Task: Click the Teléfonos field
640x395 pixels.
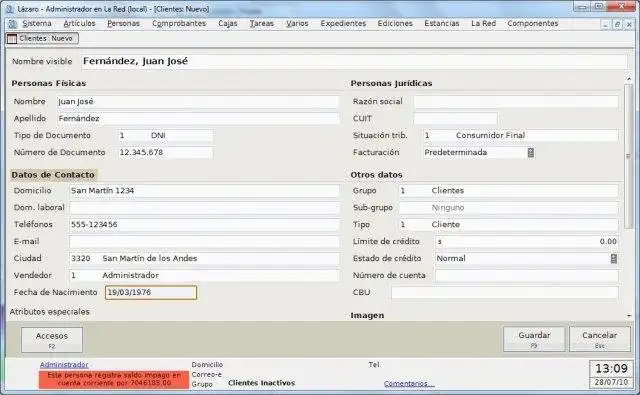Action: pyautogui.click(x=204, y=224)
